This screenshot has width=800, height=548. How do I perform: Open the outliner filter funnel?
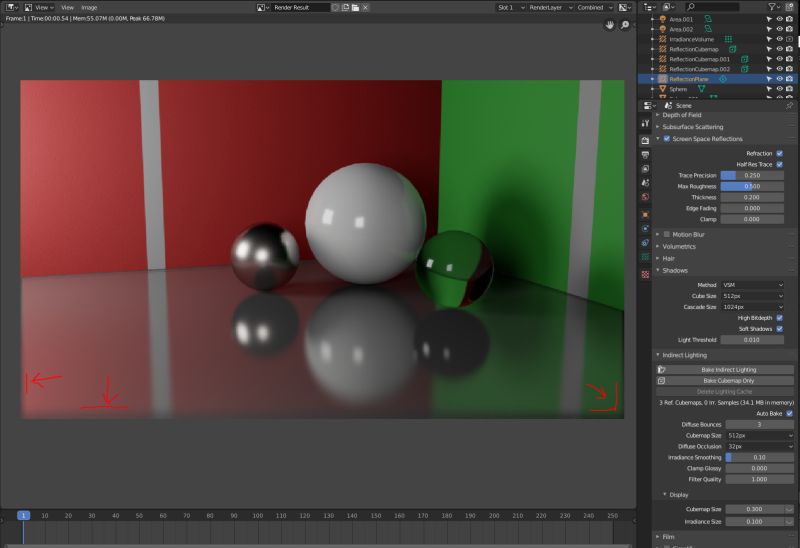(x=773, y=7)
